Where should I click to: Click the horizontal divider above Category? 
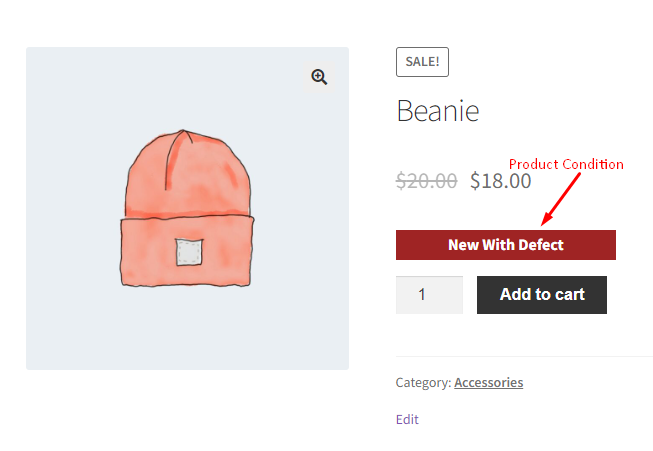[x=524, y=356]
